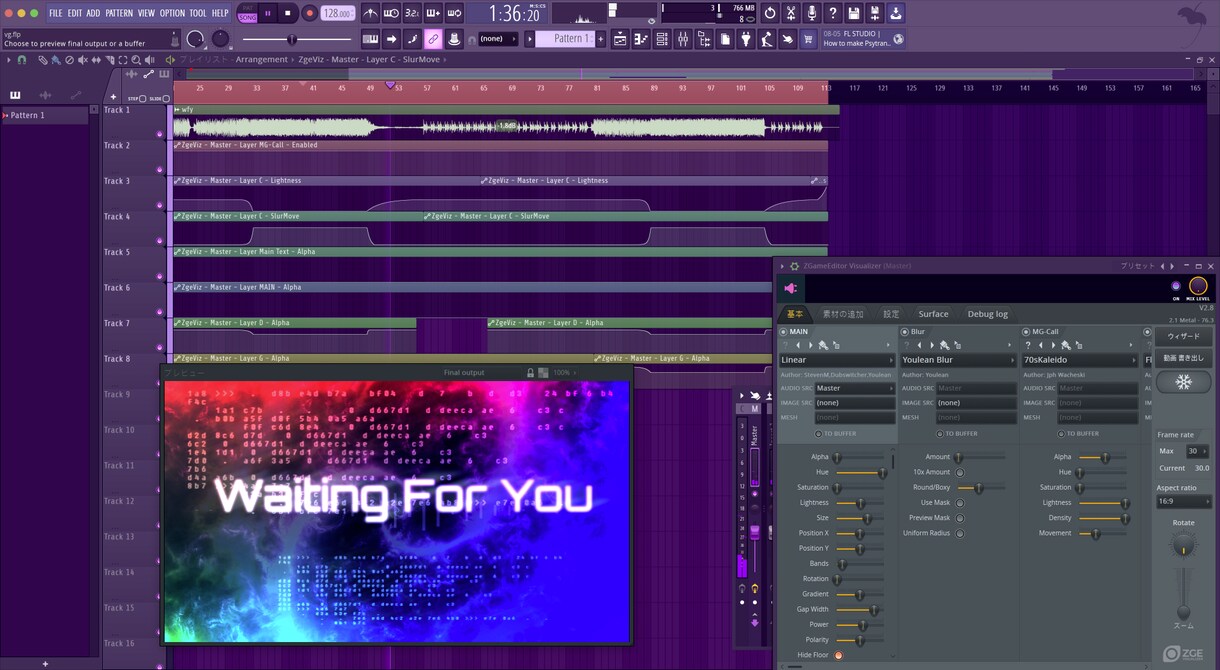Viewport: 1220px width, 670px height.
Task: Open the 70sKaleido effect dropdown
Action: click(x=1079, y=360)
